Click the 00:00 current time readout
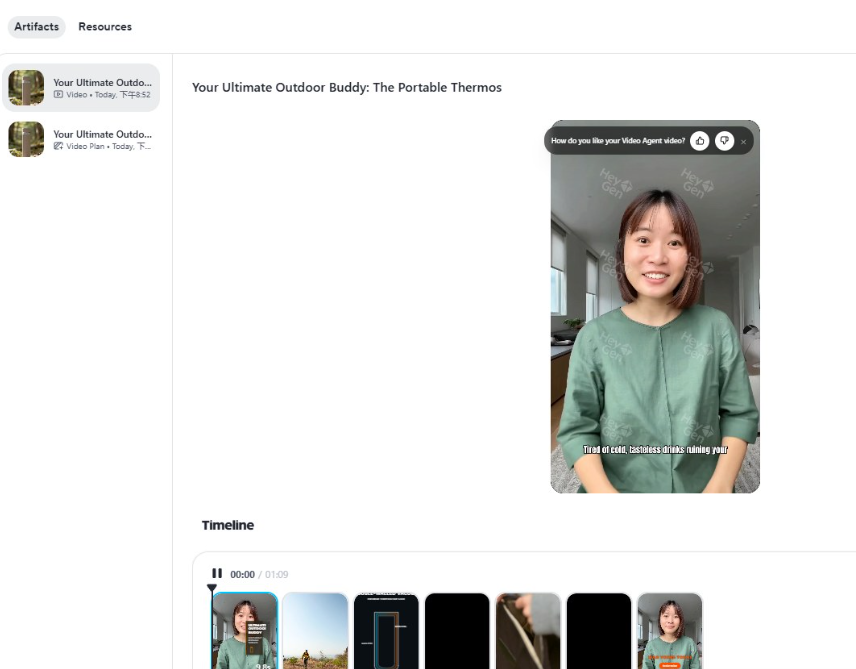The width and height of the screenshot is (856, 669). [x=242, y=575]
